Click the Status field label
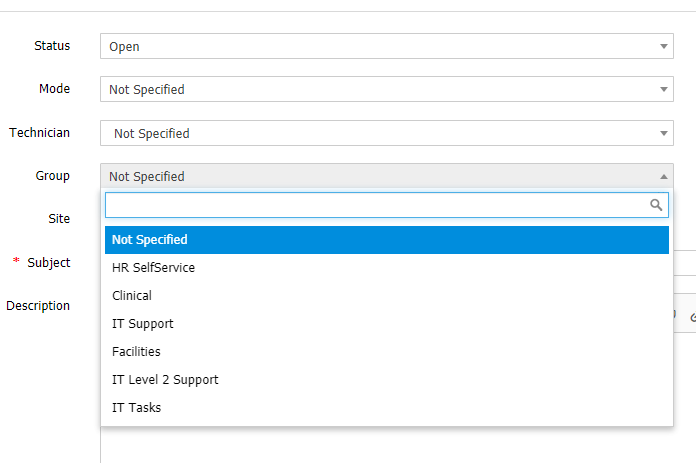696x463 pixels. [52, 46]
